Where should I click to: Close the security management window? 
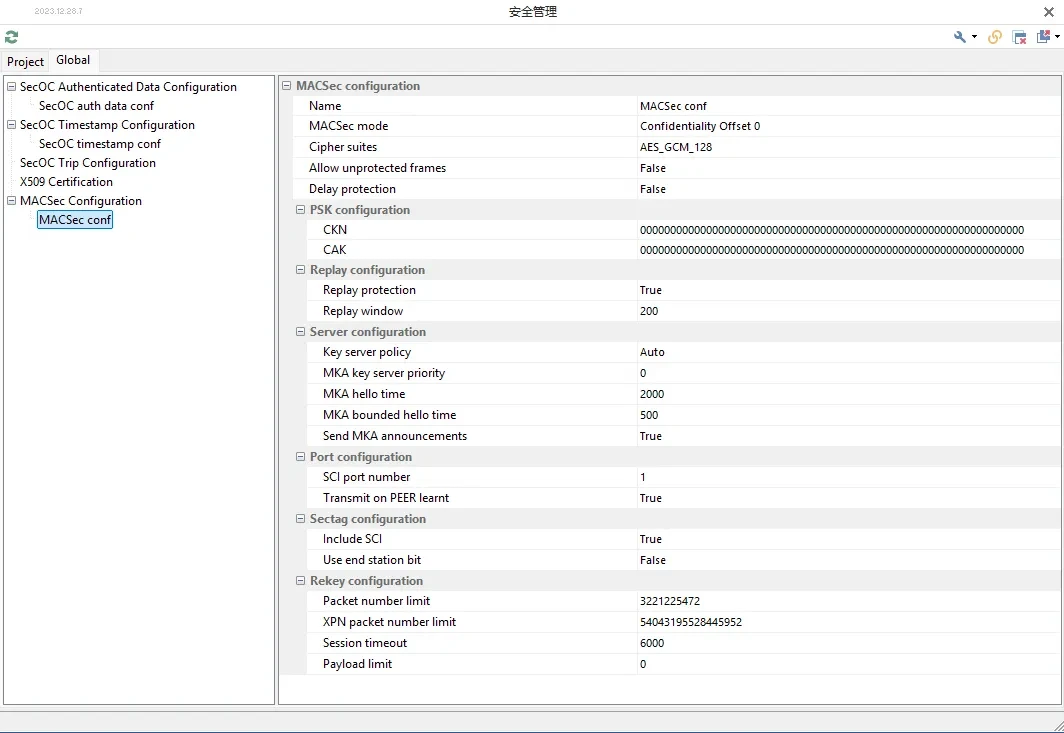pos(1048,12)
